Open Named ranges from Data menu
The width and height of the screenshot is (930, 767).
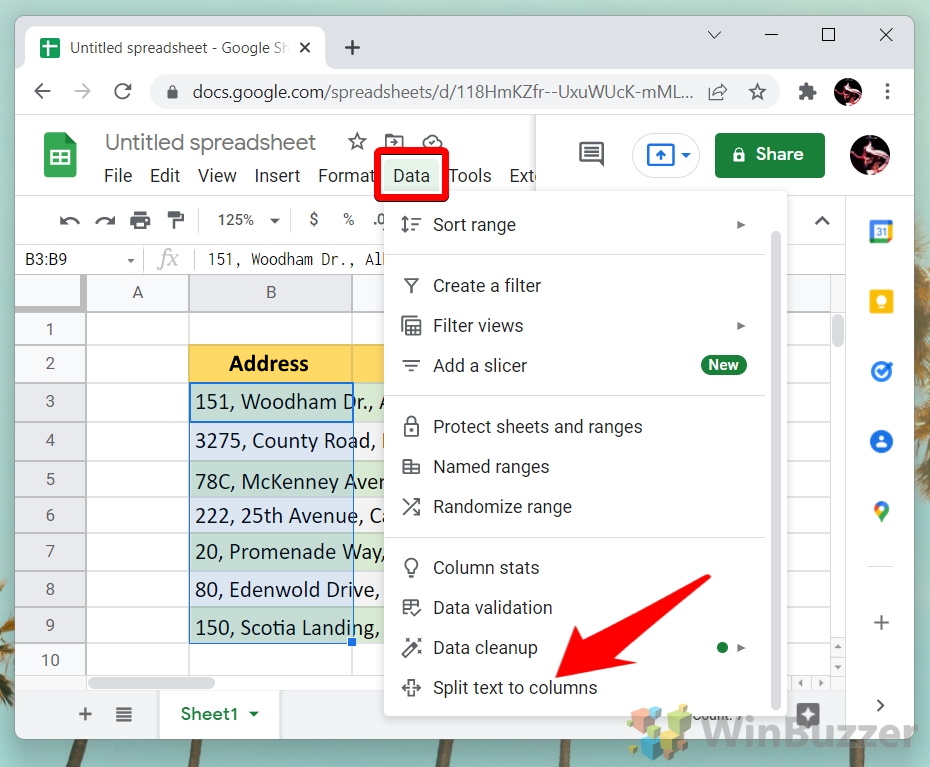tap(574, 467)
